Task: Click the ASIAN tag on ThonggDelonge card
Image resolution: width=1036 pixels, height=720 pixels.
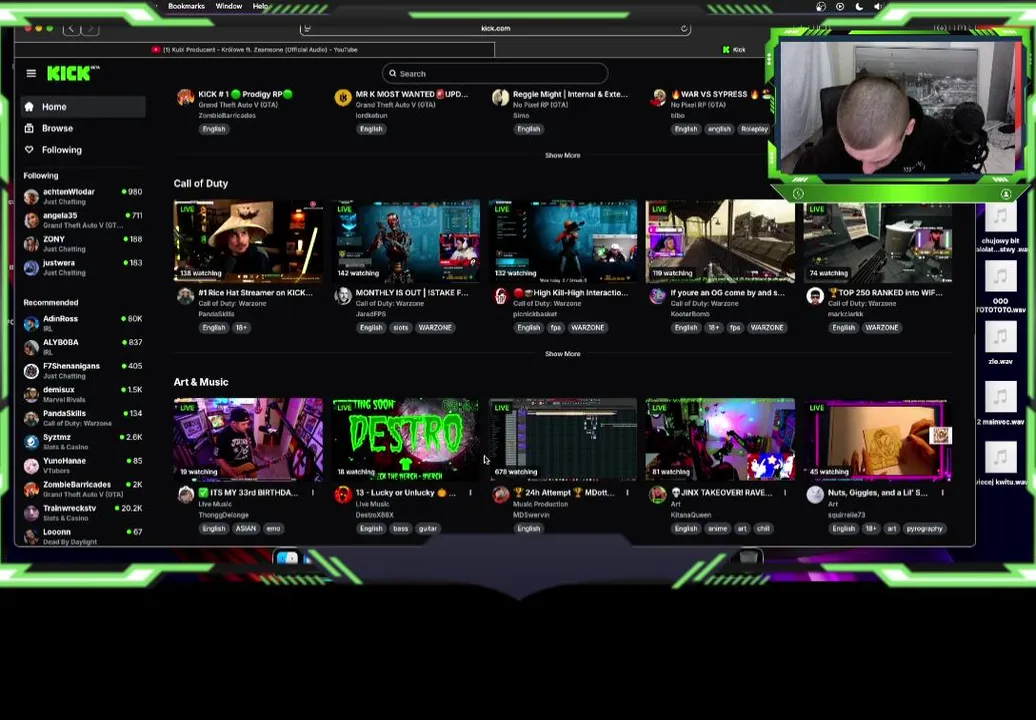Action: pyautogui.click(x=245, y=528)
